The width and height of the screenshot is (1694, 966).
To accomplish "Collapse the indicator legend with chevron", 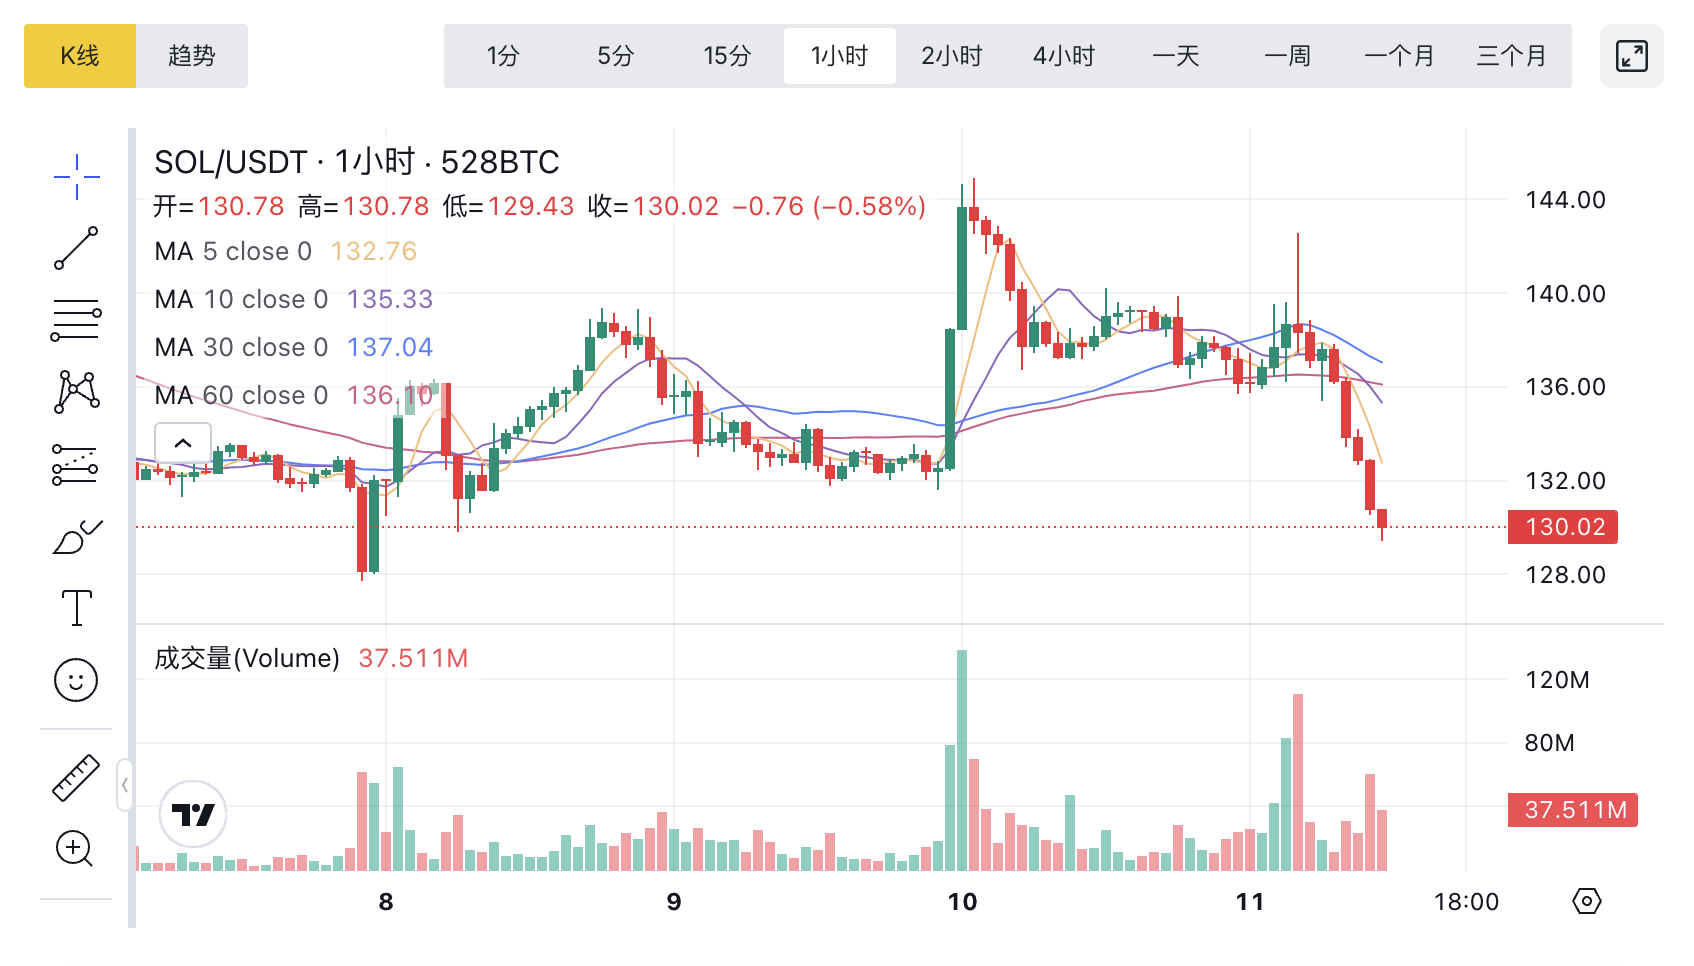I will tap(183, 443).
